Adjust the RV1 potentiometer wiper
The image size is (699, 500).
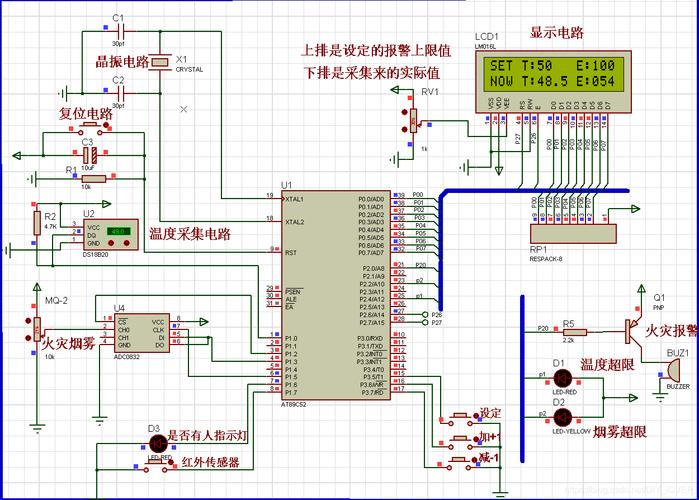(413, 120)
